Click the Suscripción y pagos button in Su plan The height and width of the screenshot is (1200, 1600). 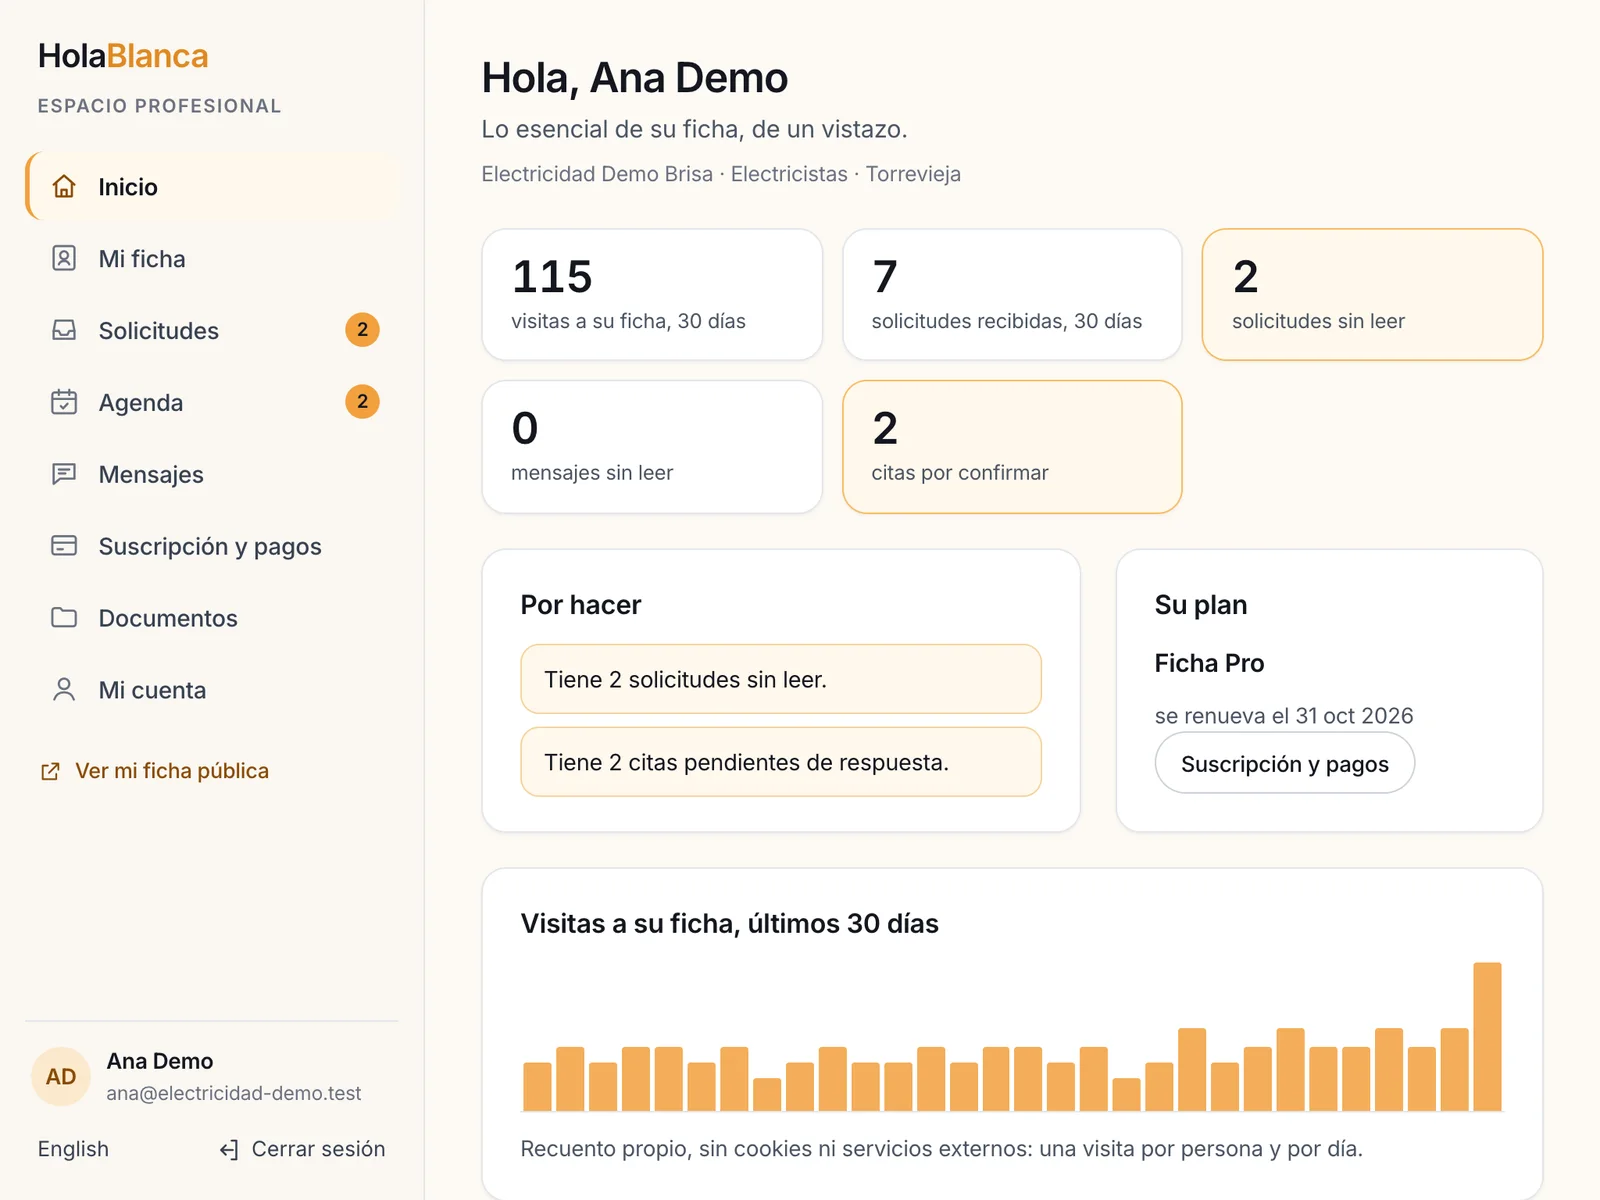point(1284,763)
